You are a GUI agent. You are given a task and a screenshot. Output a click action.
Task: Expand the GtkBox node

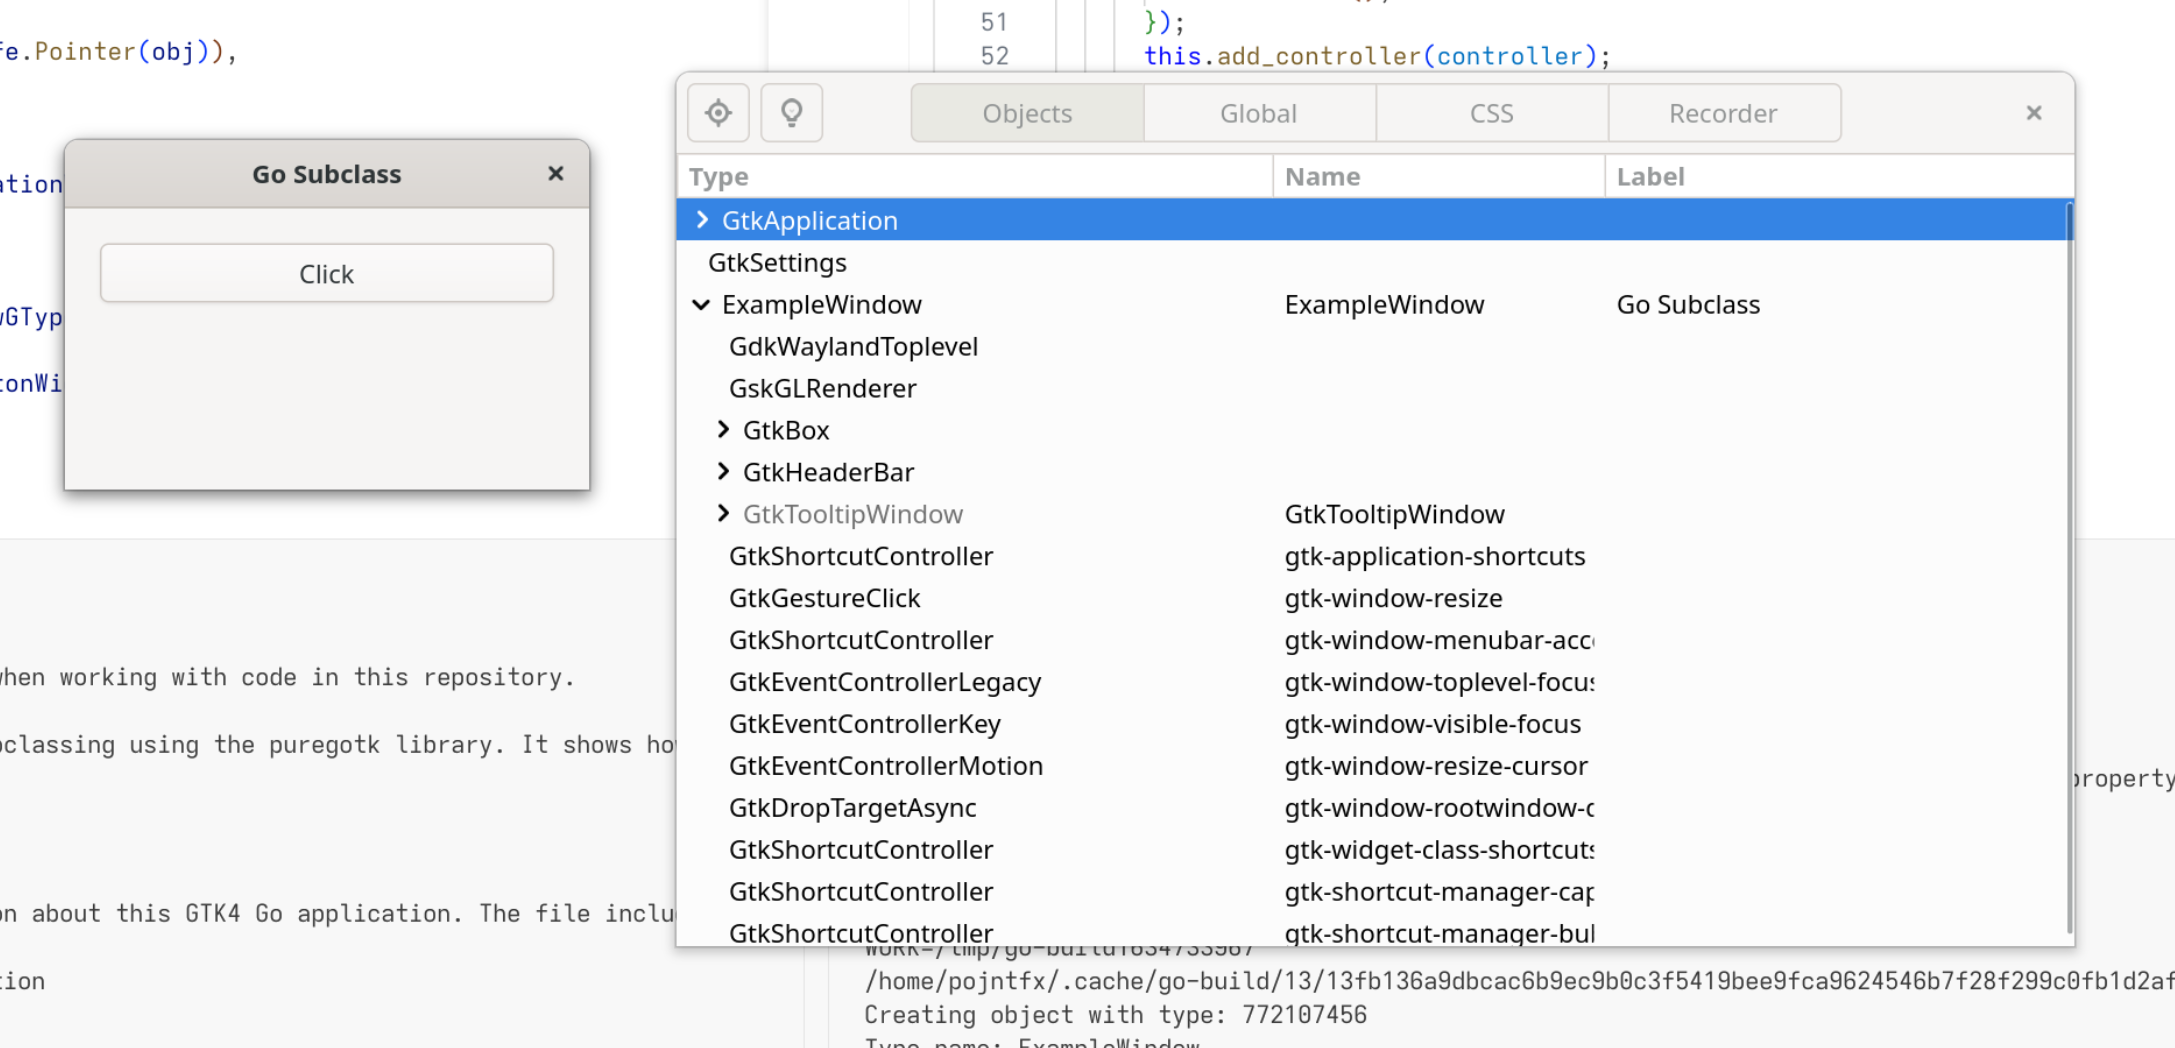point(723,430)
